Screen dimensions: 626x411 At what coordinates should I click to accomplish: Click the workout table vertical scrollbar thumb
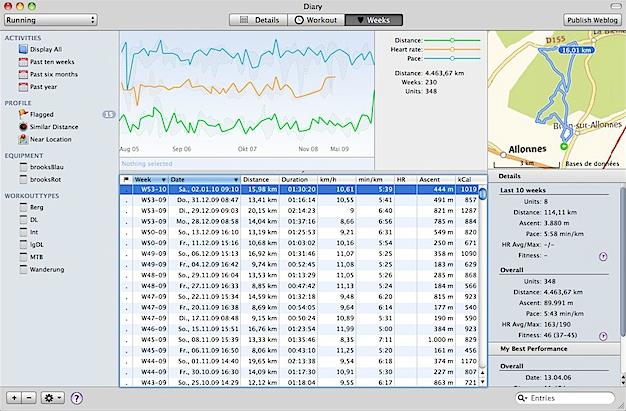pos(483,194)
